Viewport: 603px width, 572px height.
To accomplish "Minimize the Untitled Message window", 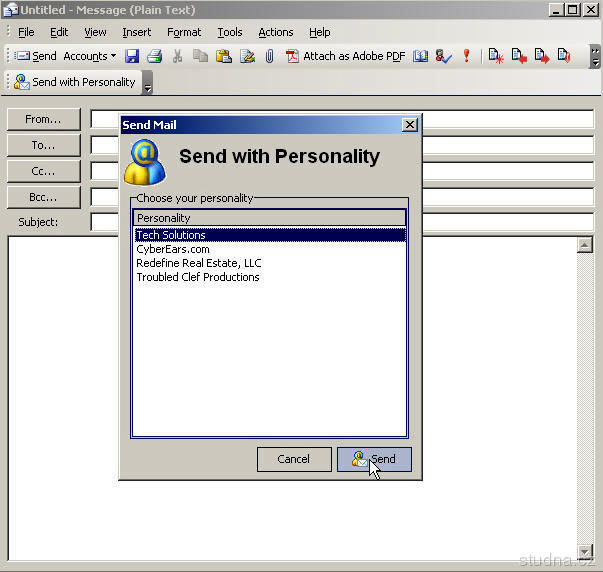I will pyautogui.click(x=556, y=10).
